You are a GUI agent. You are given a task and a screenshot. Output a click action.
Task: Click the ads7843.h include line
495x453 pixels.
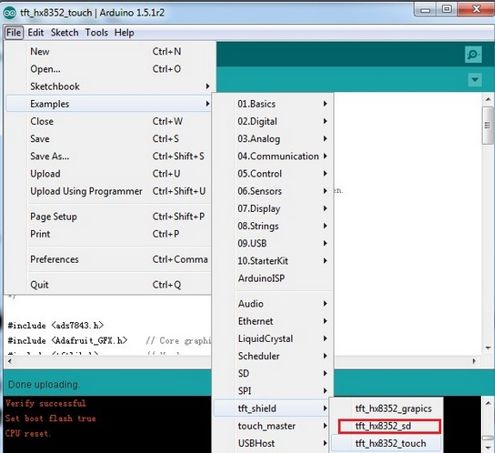point(55,325)
